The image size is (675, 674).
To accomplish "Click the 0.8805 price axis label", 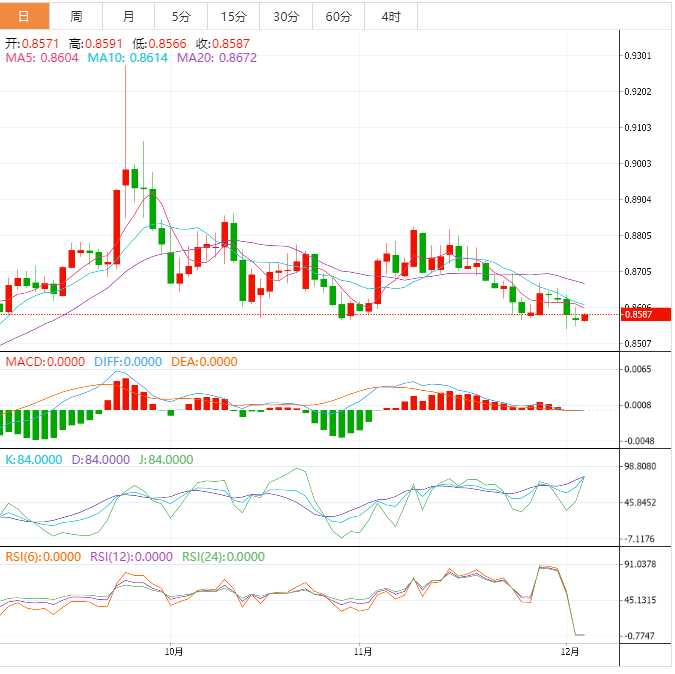I will click(638, 236).
